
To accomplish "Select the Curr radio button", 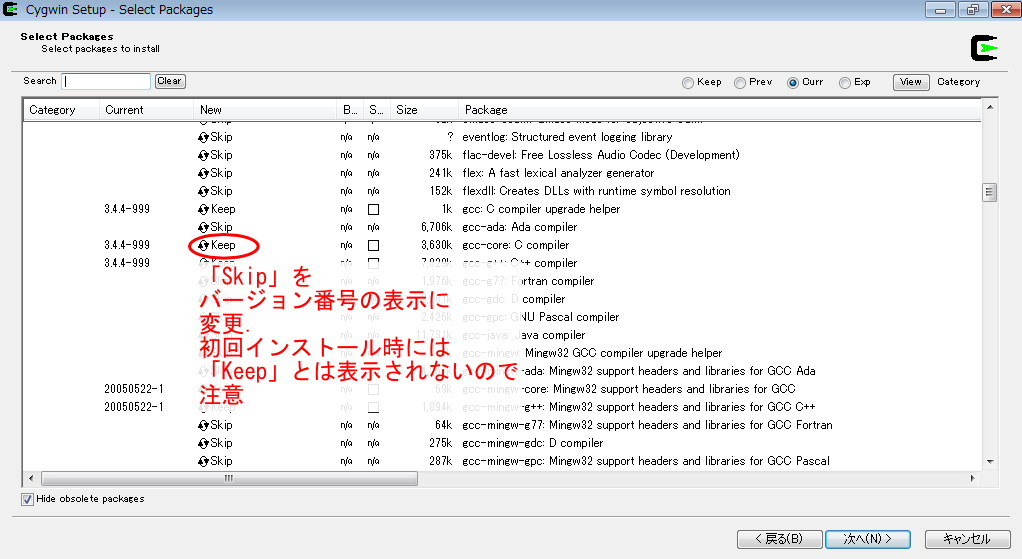I will [793, 83].
